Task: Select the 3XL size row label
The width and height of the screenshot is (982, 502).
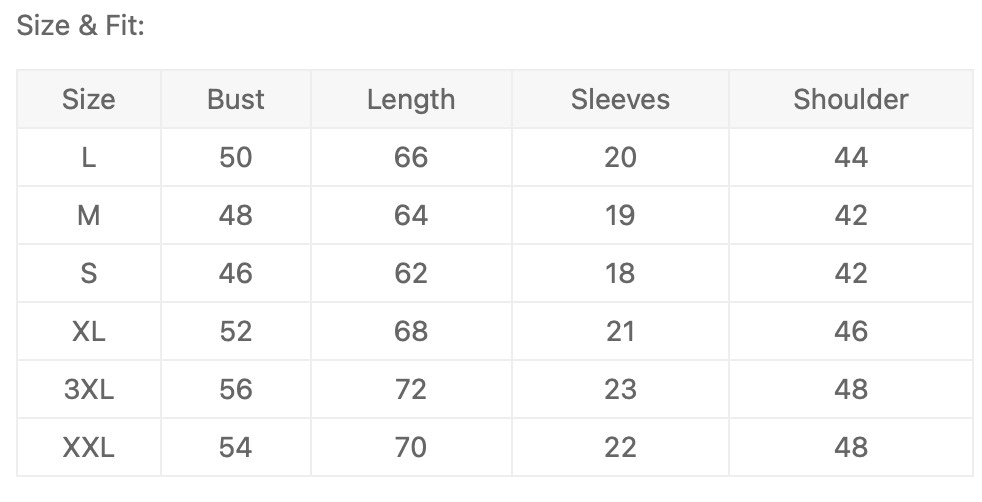Action: coord(89,389)
